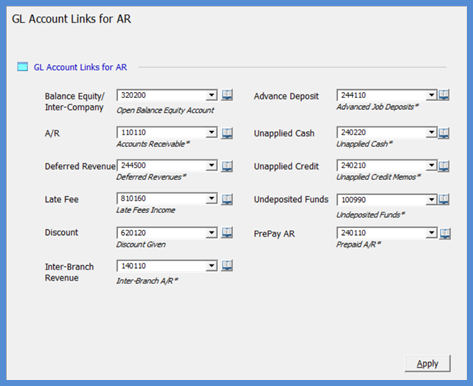
Task: Open the PrePay AR 240110 dropdown arrow
Action: pos(431,233)
